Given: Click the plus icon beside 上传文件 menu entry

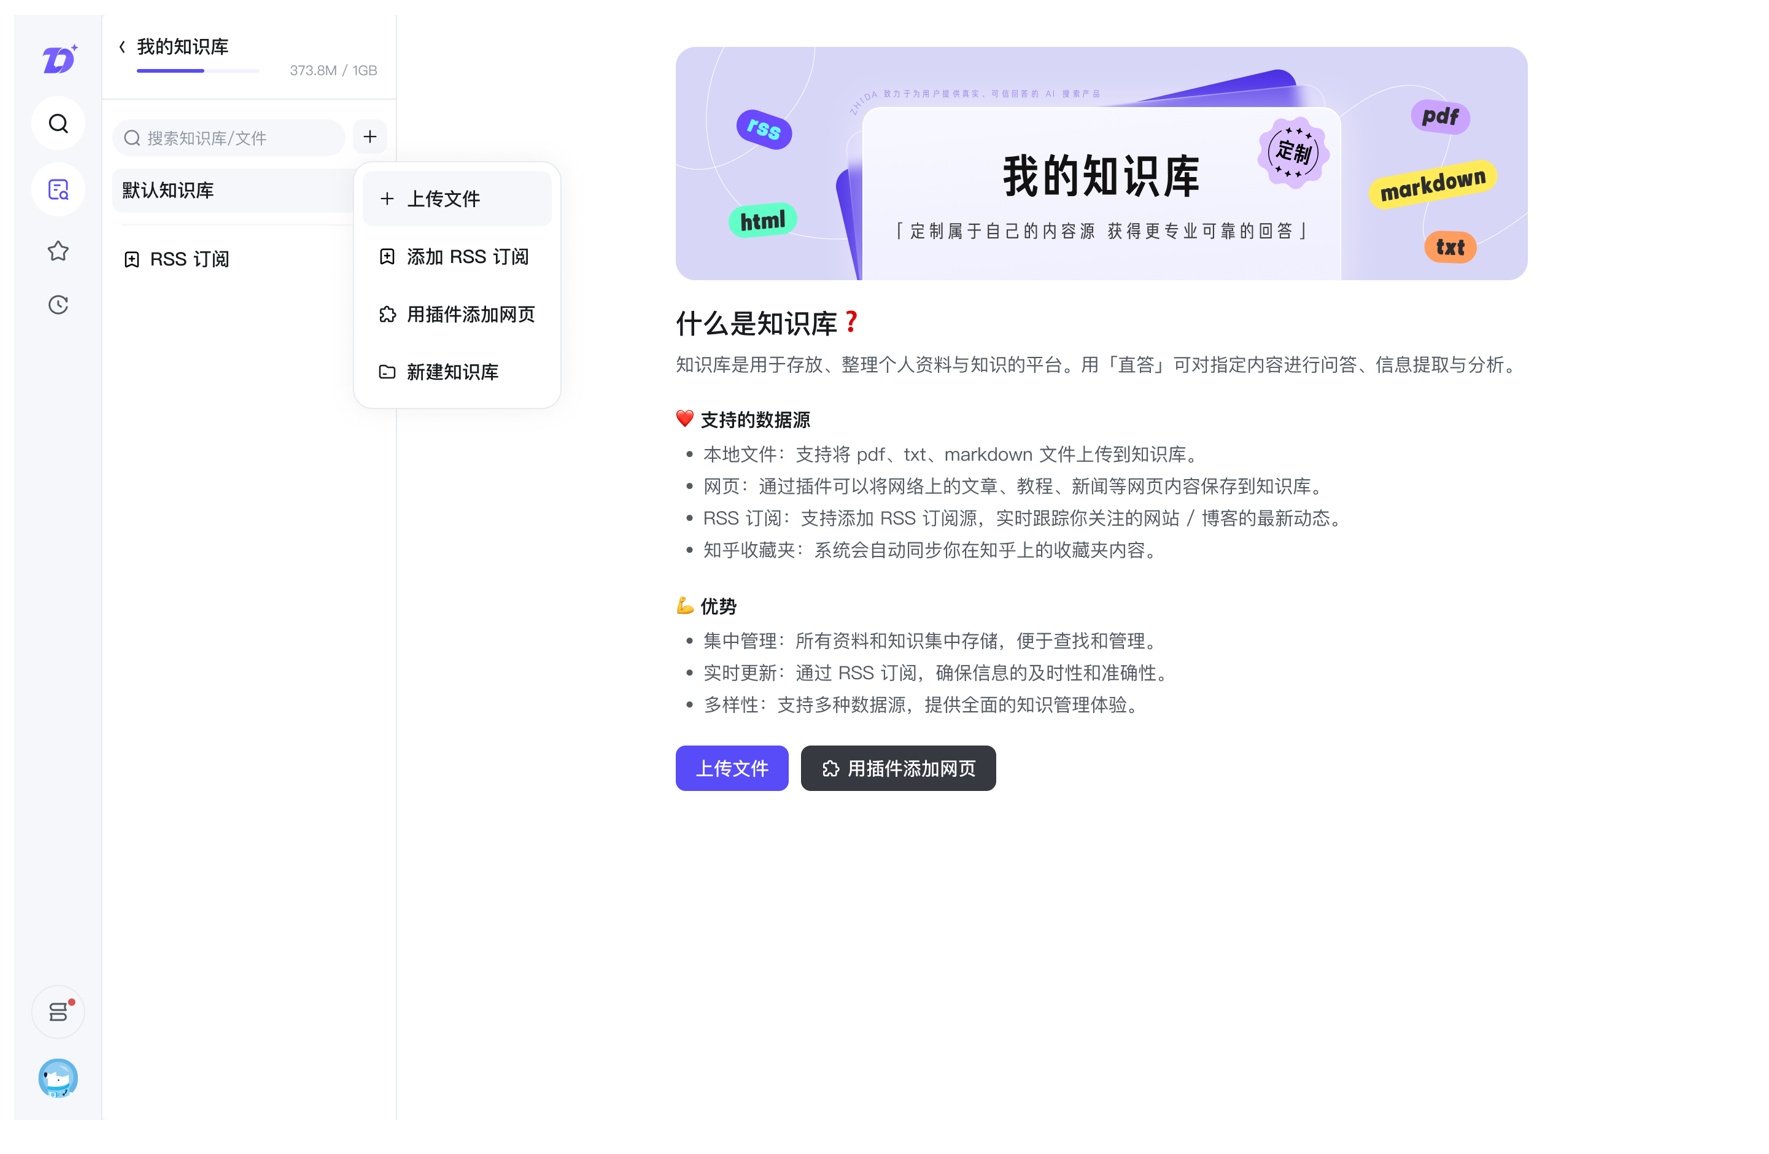Looking at the screenshot, I should (x=387, y=199).
